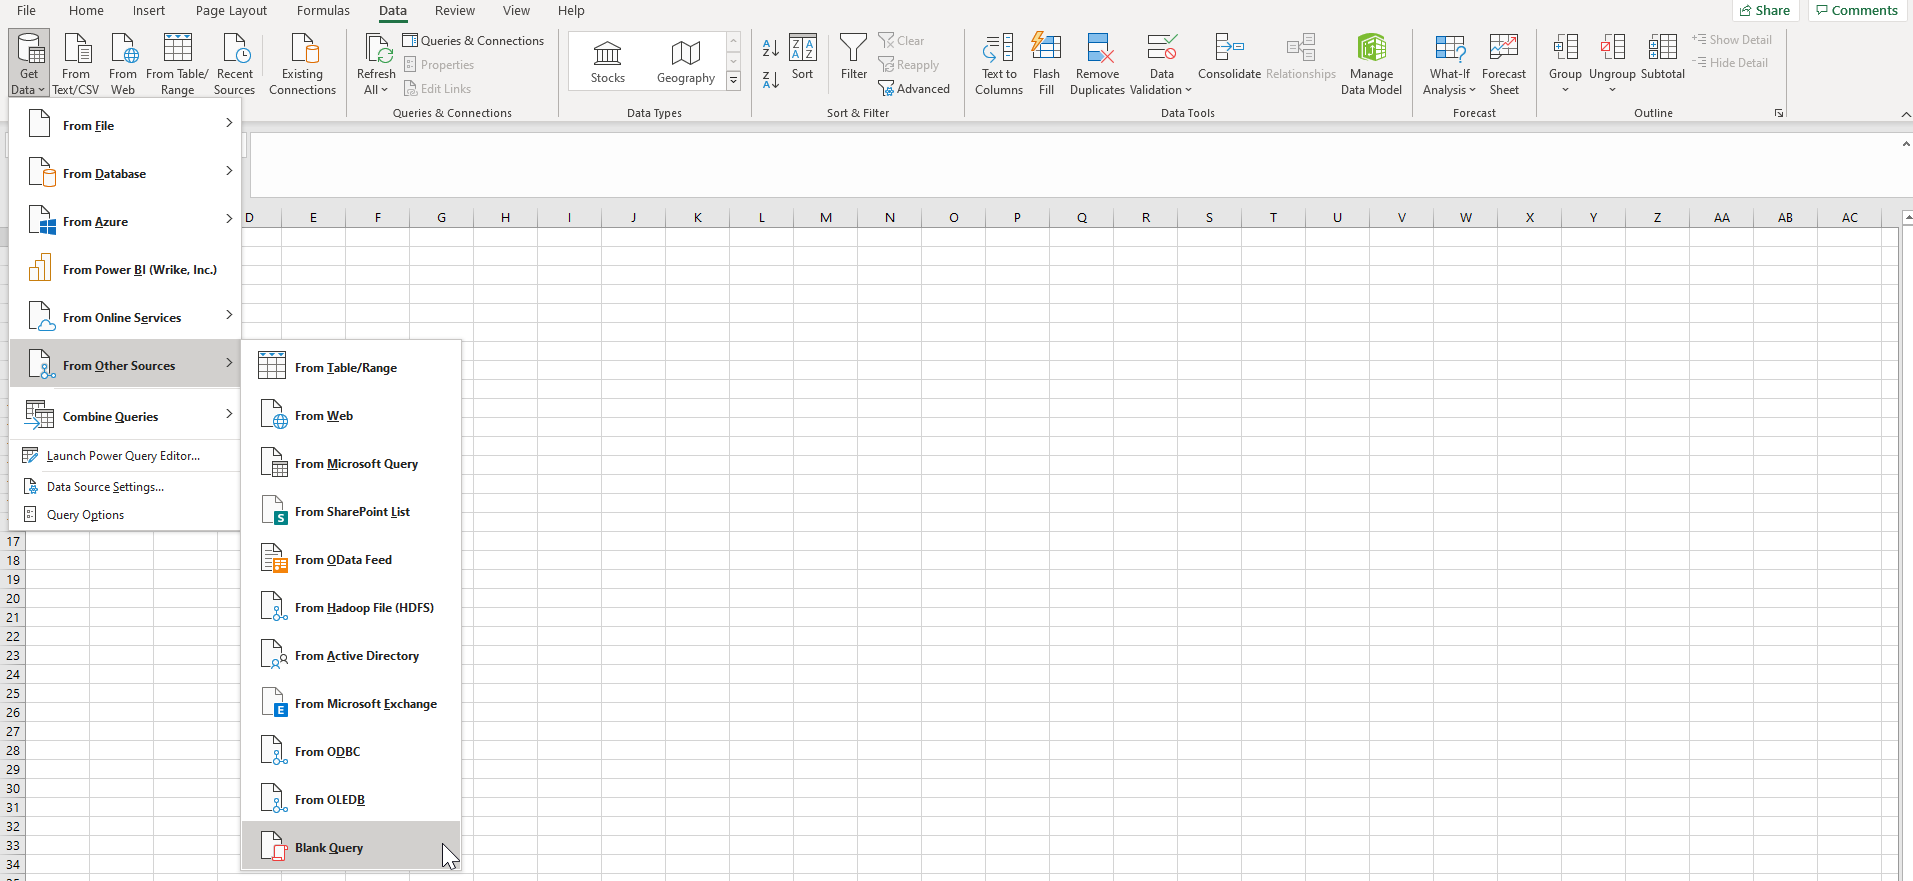
Task: Open Query Options
Action: (x=125, y=514)
